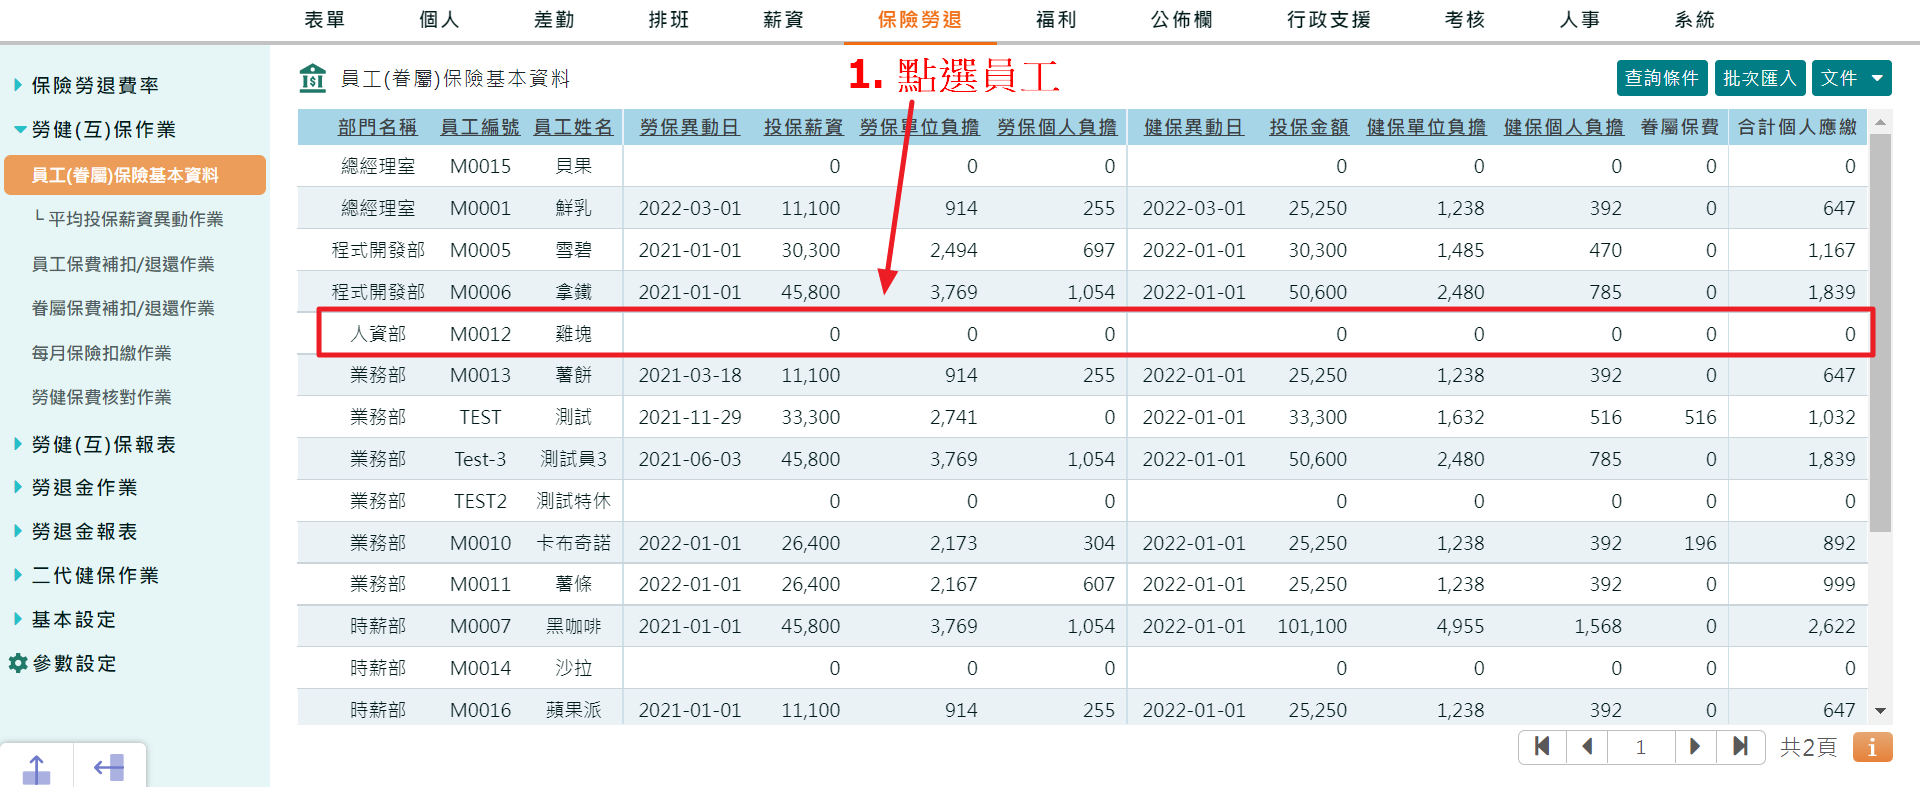Sort by the 員工姓名 column header
Image resolution: width=1920 pixels, height=787 pixels.
573,127
